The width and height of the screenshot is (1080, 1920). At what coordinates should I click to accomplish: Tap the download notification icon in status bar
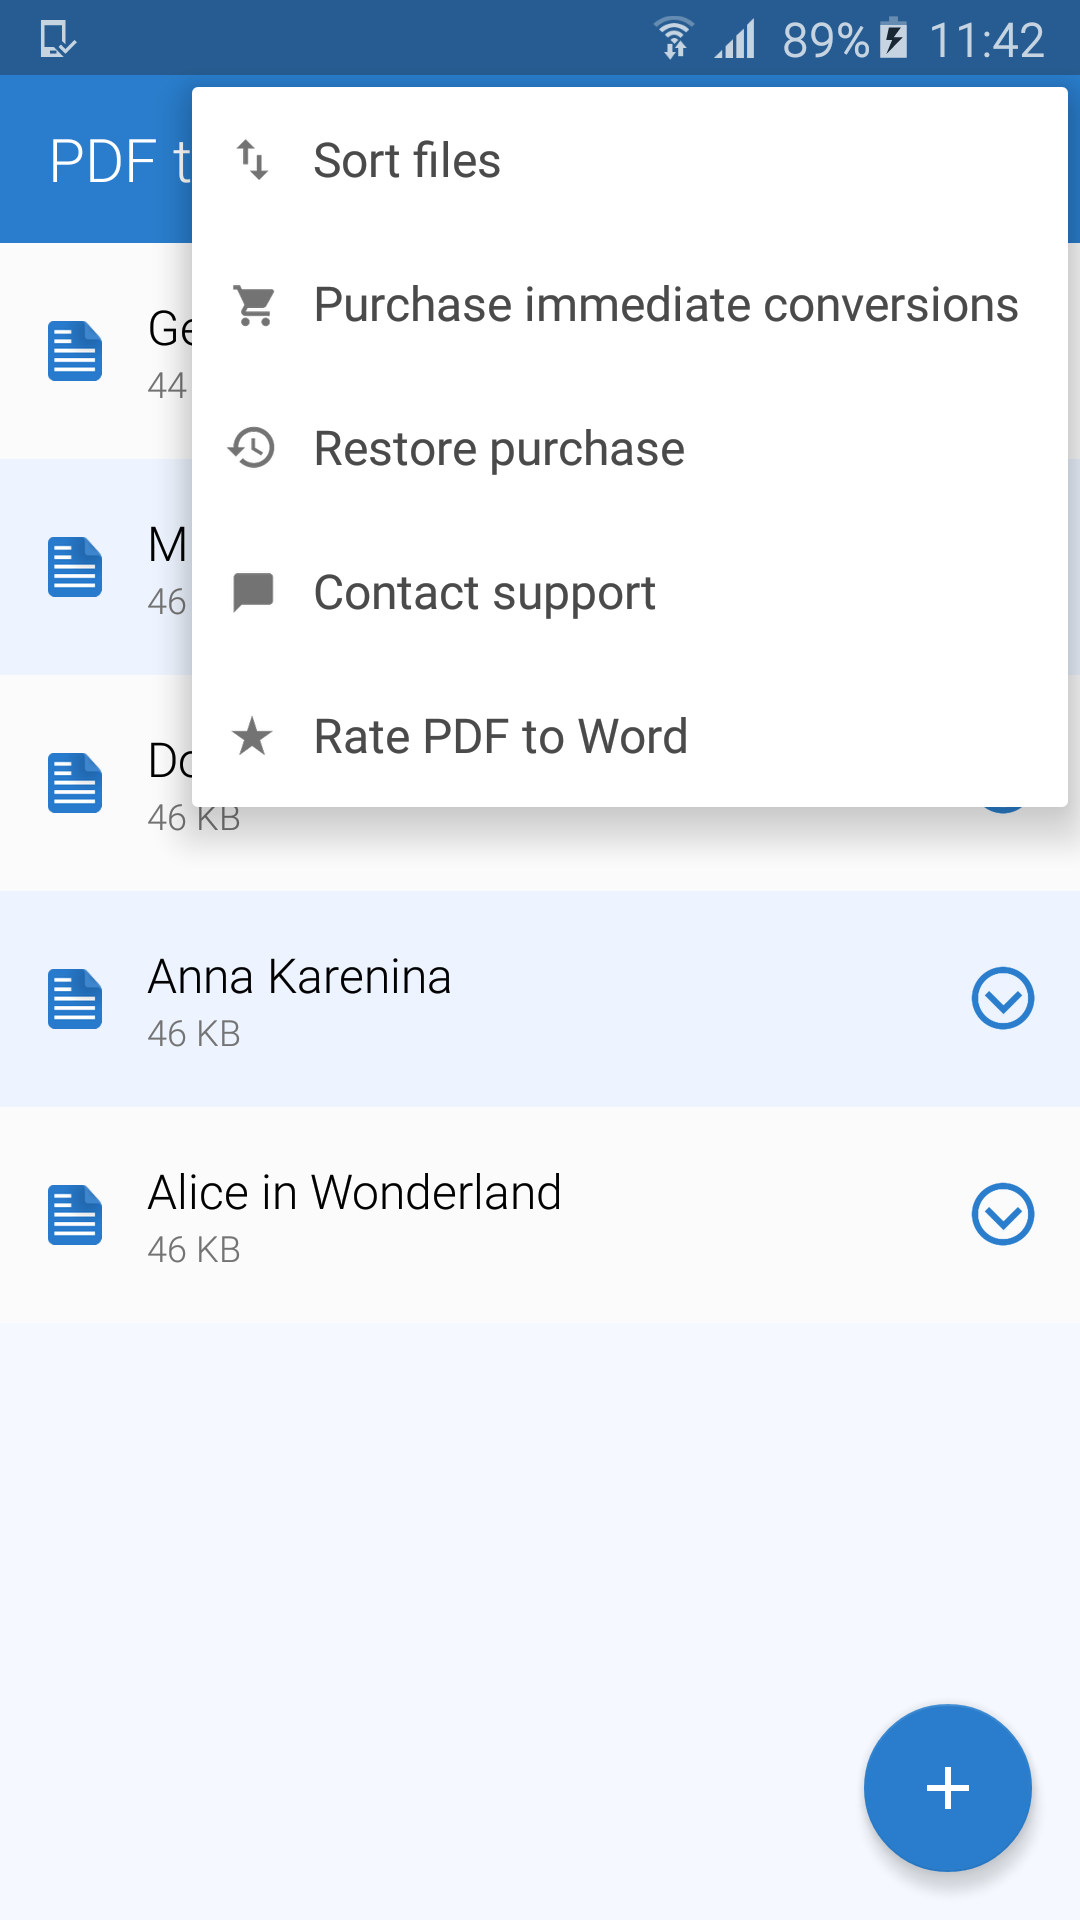point(58,40)
